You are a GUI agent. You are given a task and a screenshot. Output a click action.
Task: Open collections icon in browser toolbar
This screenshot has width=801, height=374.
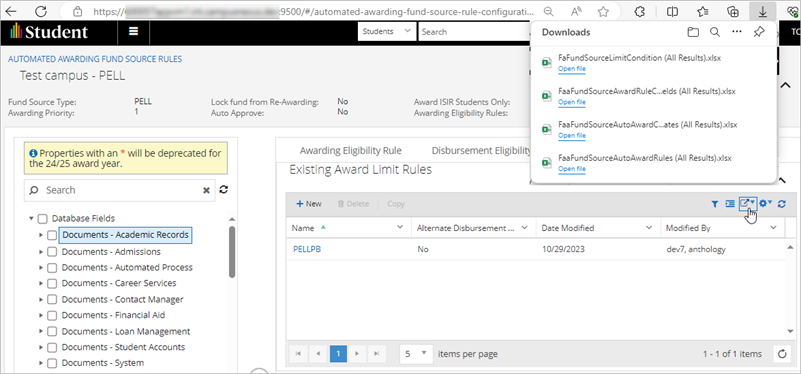point(733,11)
